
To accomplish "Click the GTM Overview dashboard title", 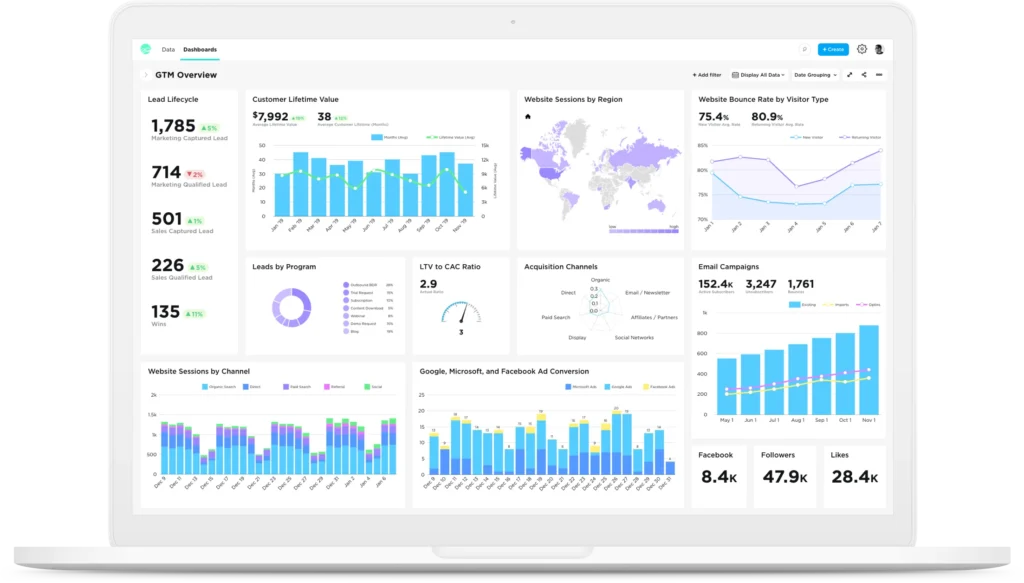I will click(x=186, y=75).
